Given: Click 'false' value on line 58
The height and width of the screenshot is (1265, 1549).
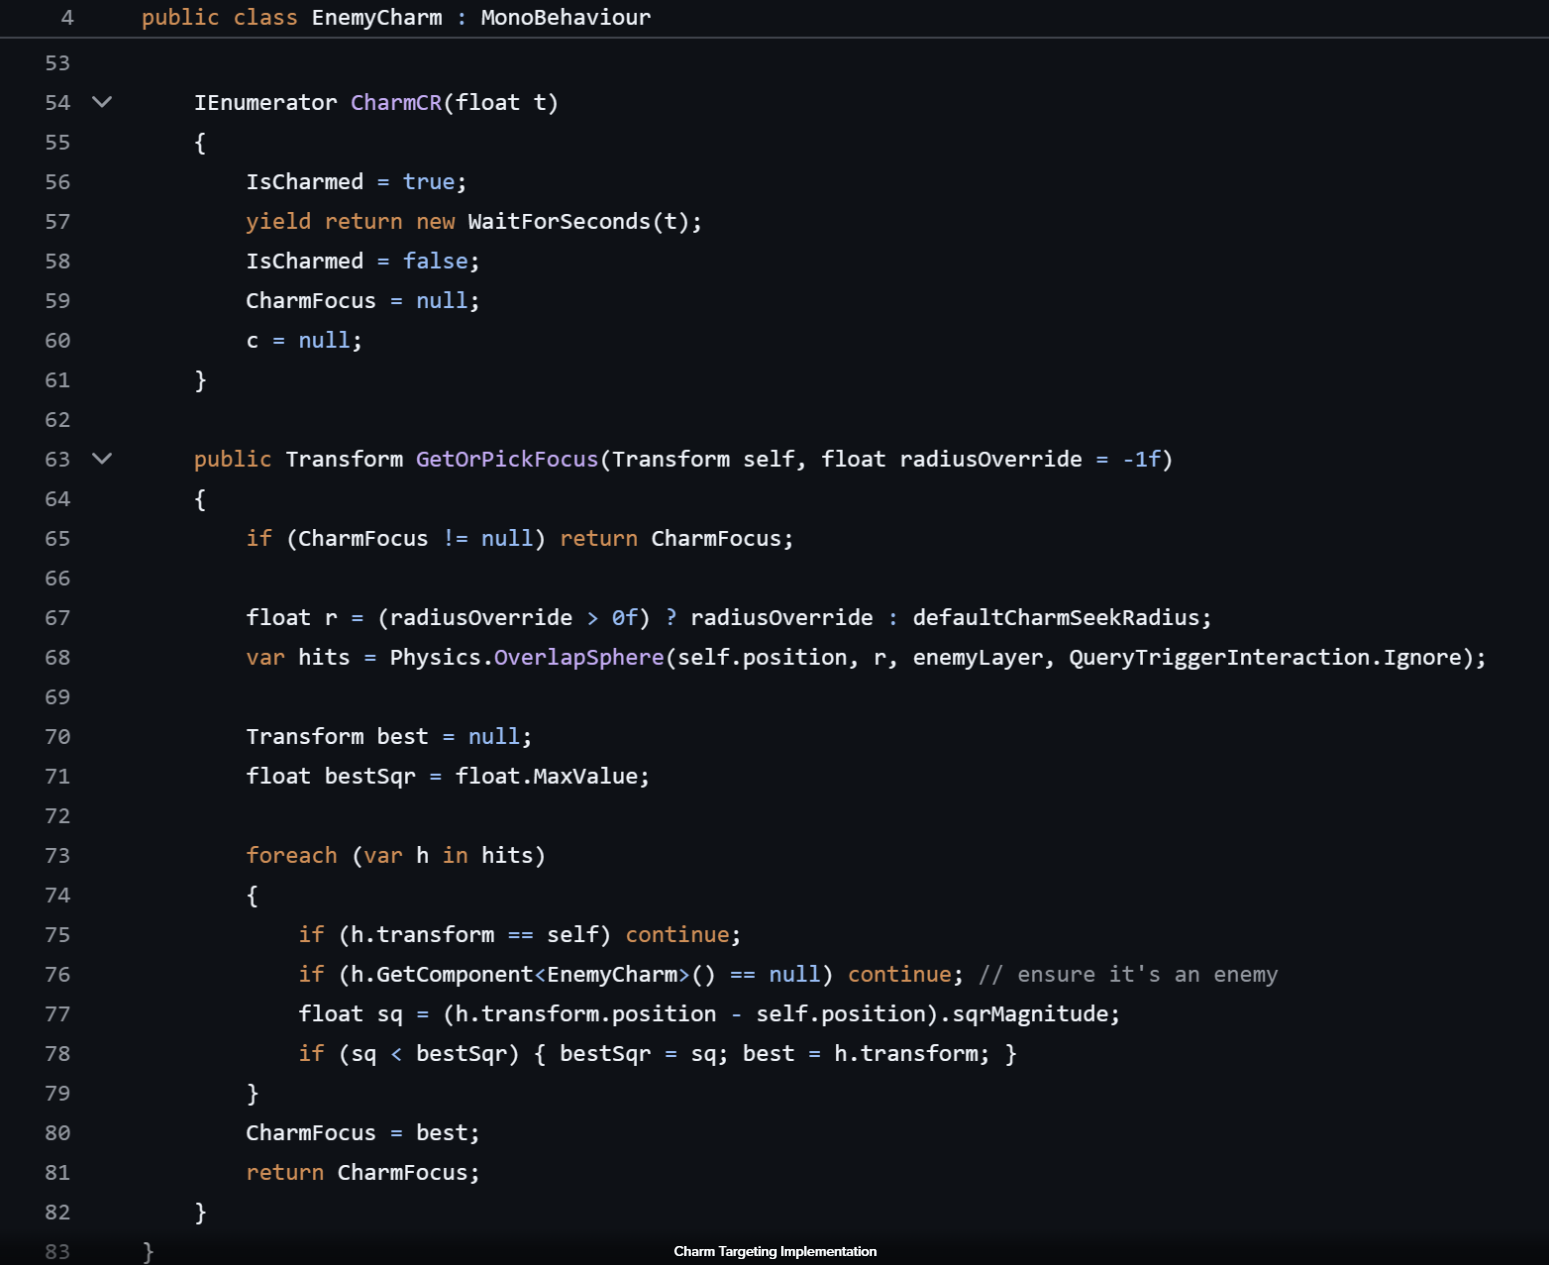Looking at the screenshot, I should tap(435, 261).
